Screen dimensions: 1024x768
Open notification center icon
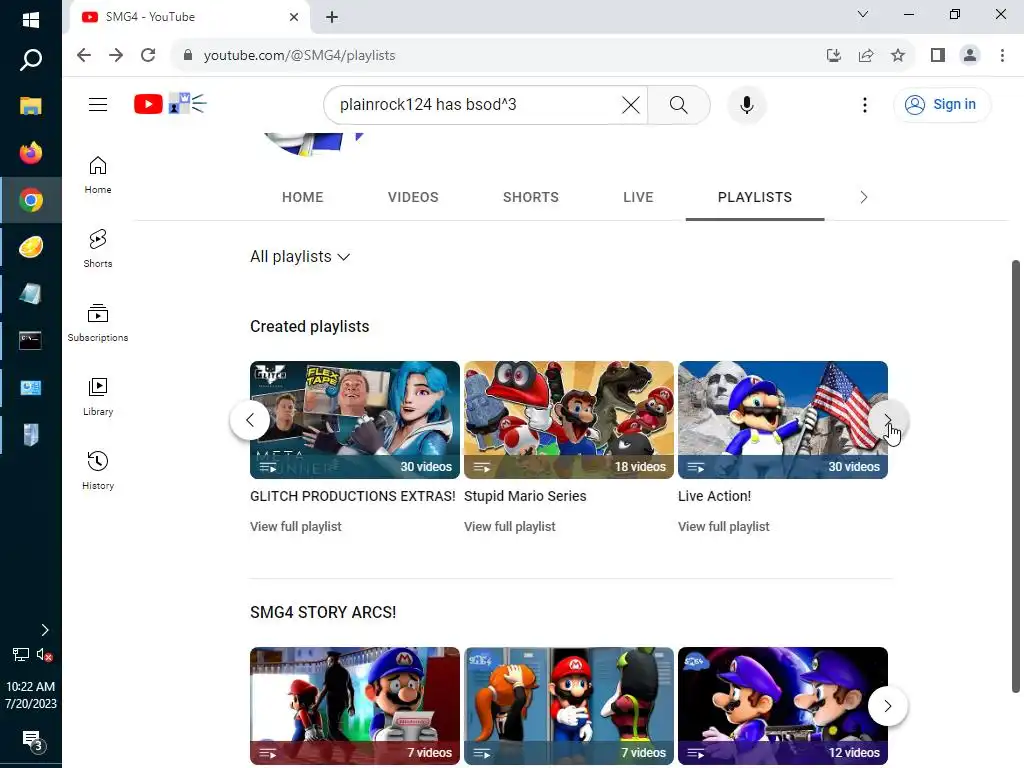33,741
